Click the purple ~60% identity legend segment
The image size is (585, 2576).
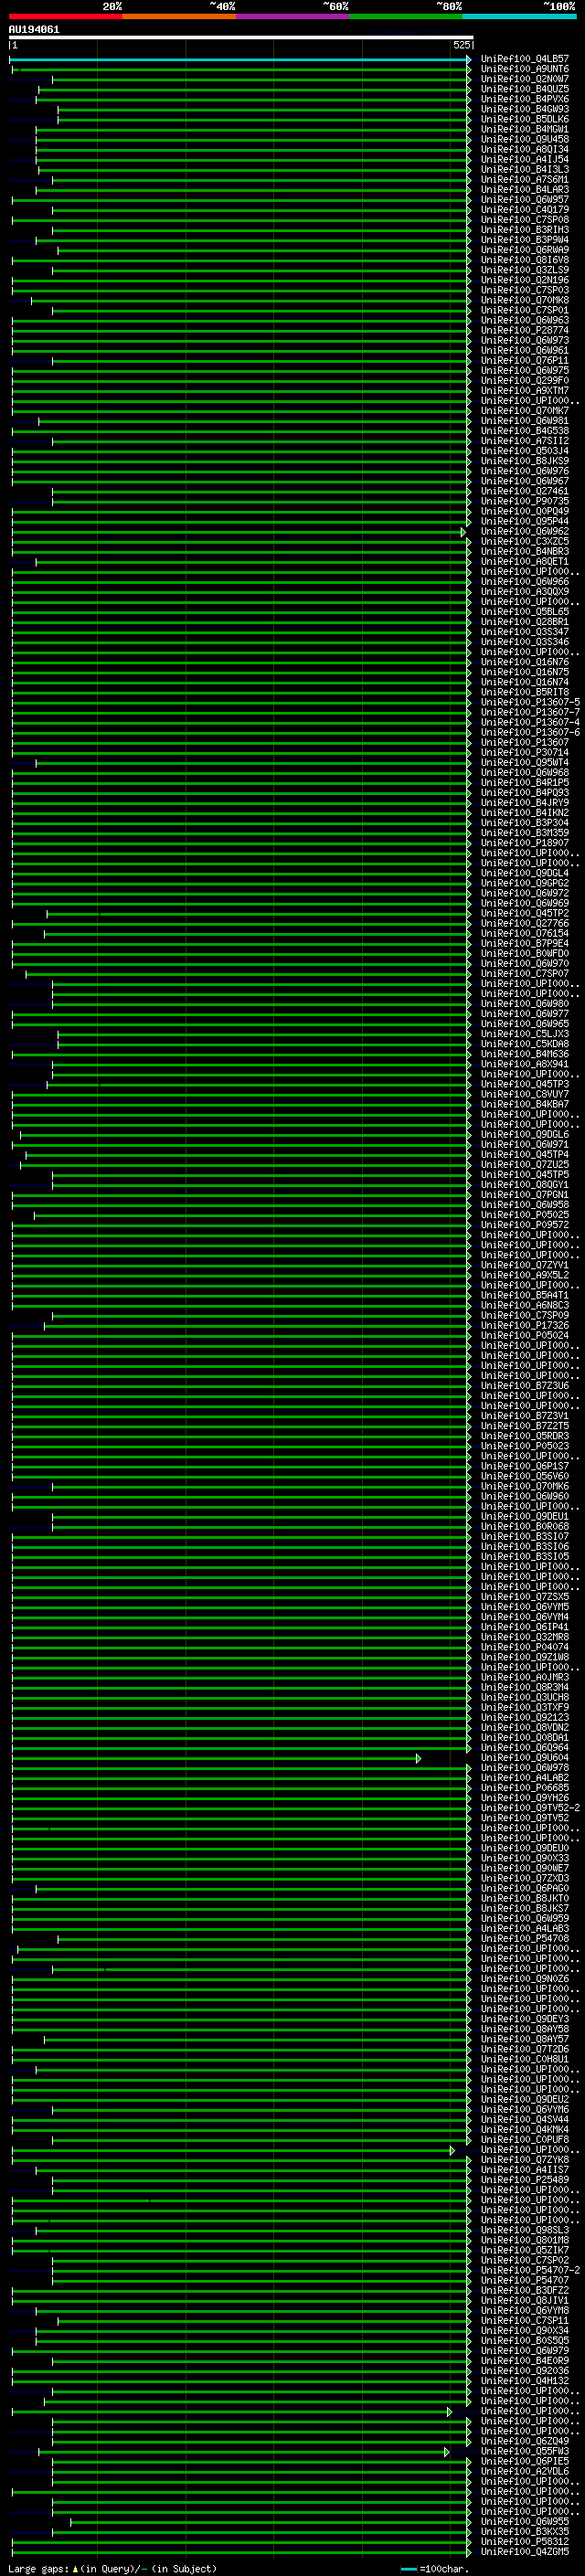(293, 16)
